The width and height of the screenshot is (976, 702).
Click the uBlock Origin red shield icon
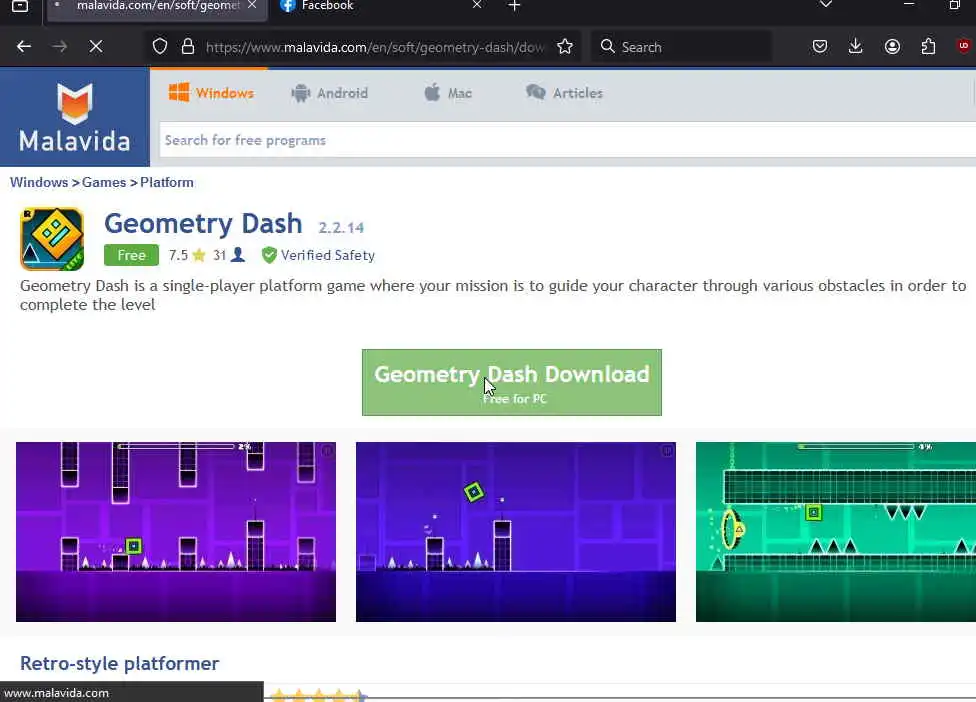pos(964,47)
